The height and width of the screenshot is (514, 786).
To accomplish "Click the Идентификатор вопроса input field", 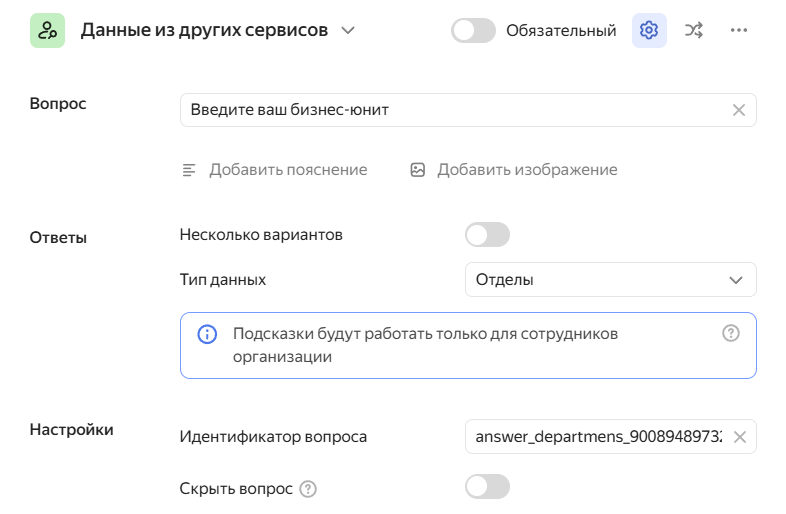I will [x=598, y=437].
